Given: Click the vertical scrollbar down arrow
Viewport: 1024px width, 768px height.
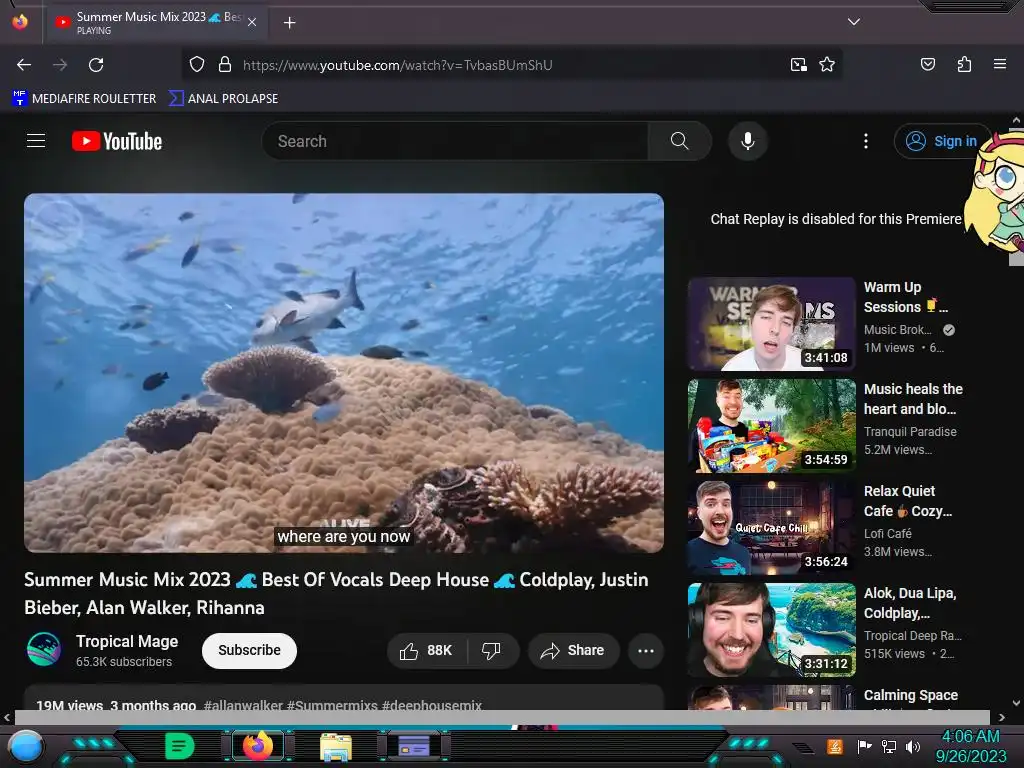Looking at the screenshot, I should [x=1016, y=703].
